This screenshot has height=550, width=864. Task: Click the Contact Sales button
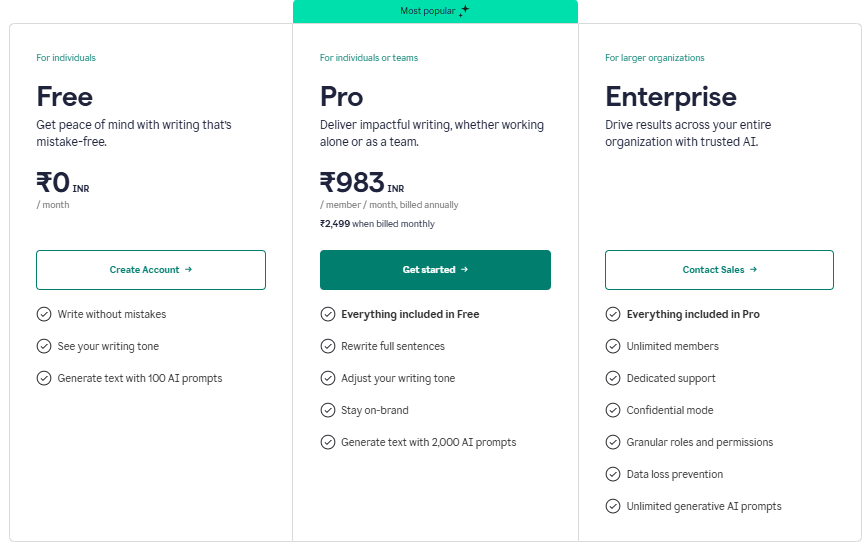click(719, 270)
